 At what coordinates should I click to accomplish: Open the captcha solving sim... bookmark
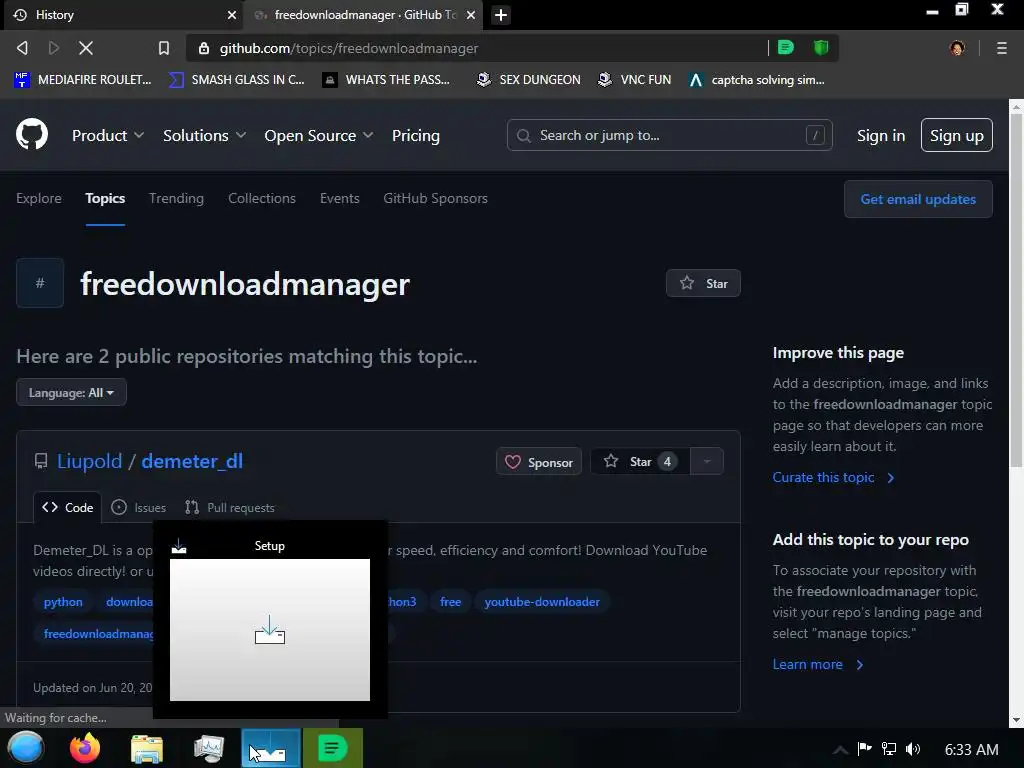tap(758, 80)
